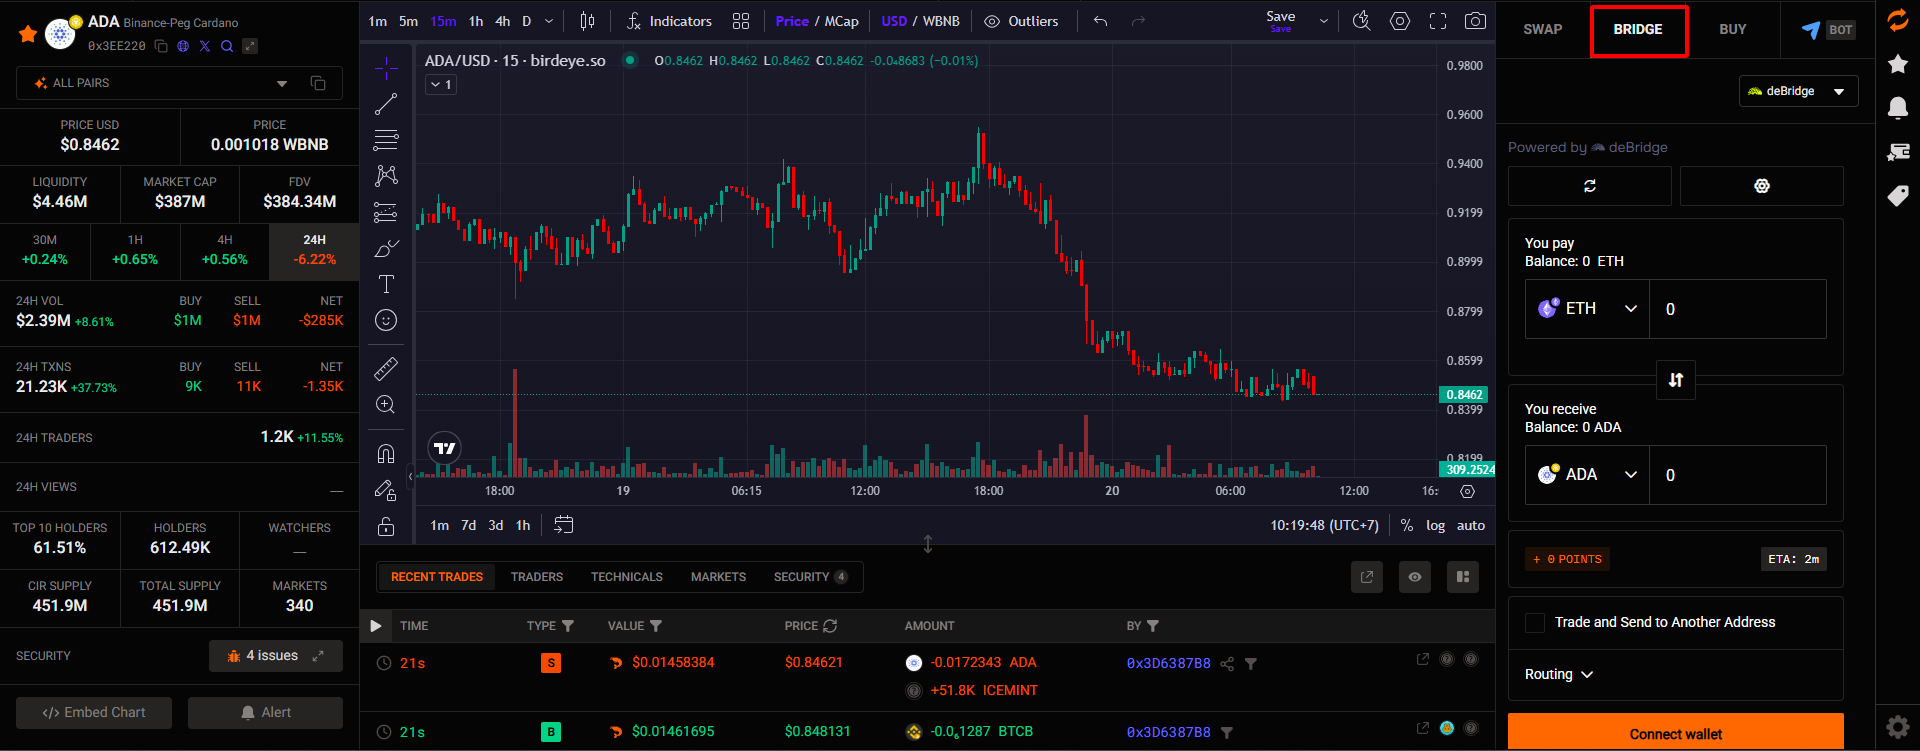Lock all drawing tools
Viewport: 1920px width, 751px height.
[x=386, y=526]
